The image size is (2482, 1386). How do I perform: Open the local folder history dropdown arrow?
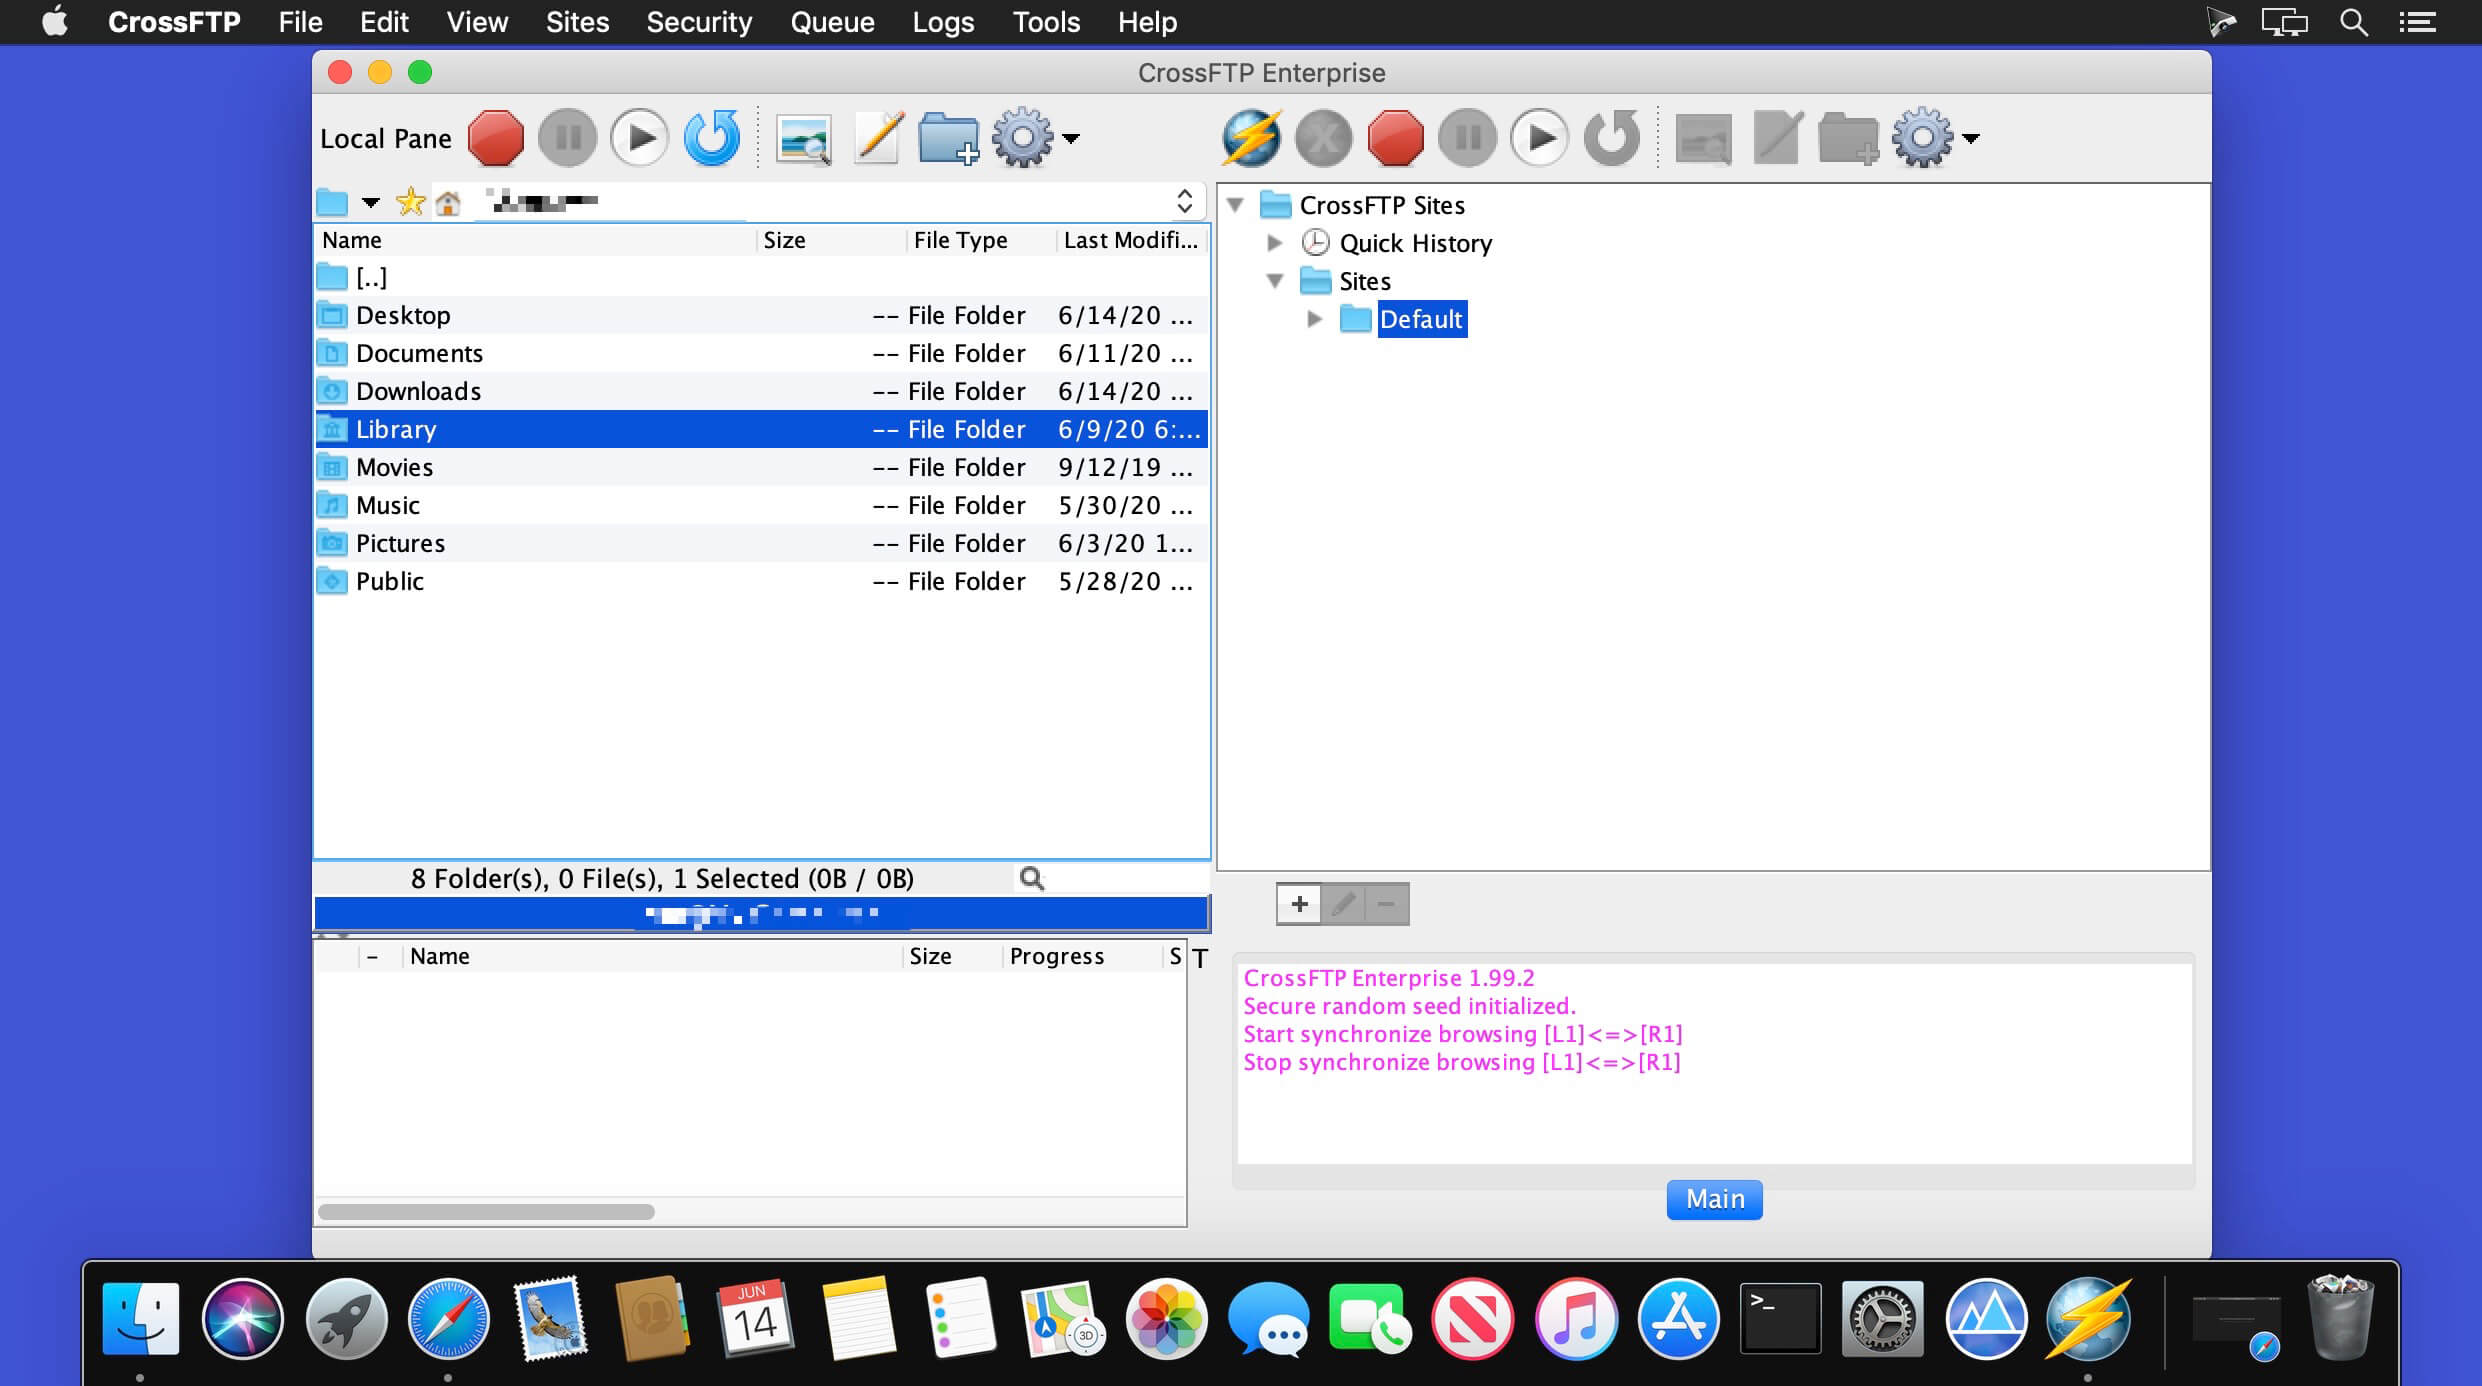[x=371, y=203]
